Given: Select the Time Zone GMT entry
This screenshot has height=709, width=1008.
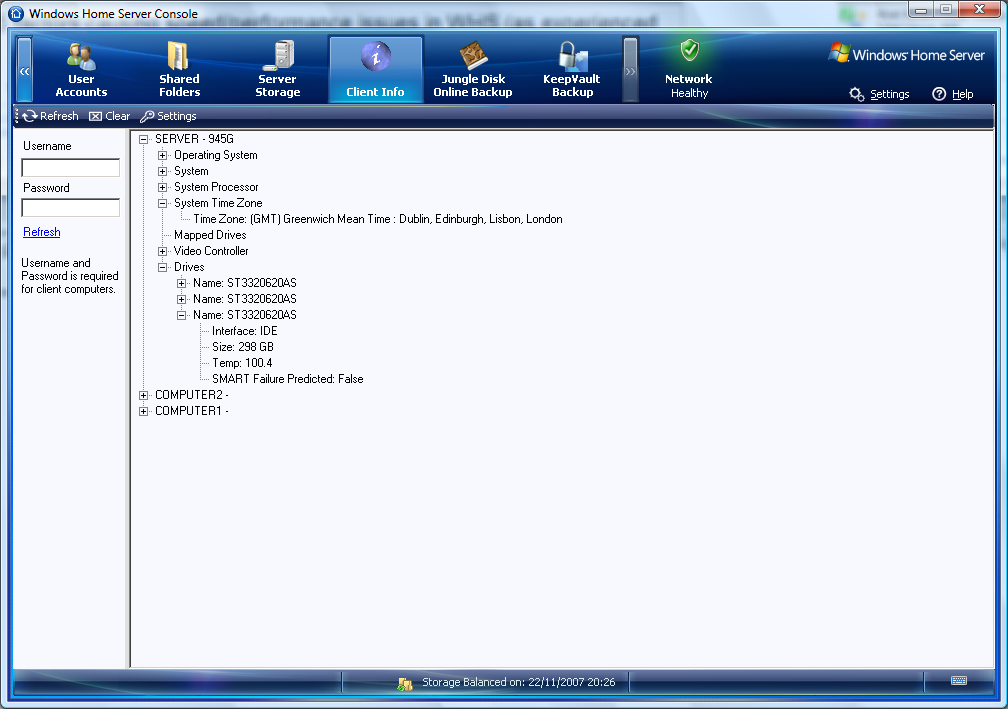Looking at the screenshot, I should 378,219.
